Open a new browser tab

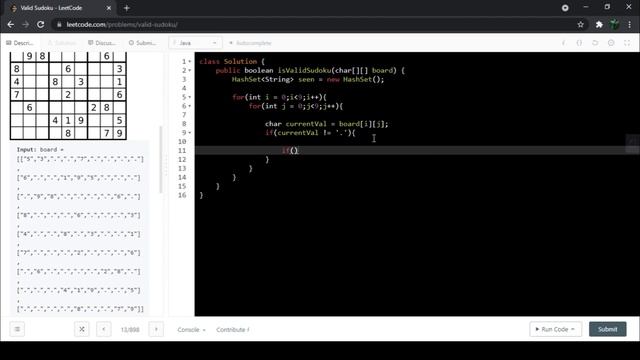(x=127, y=8)
